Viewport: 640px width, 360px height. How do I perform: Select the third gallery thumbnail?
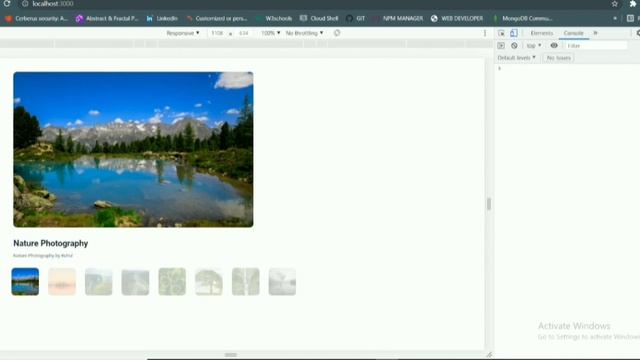point(99,282)
